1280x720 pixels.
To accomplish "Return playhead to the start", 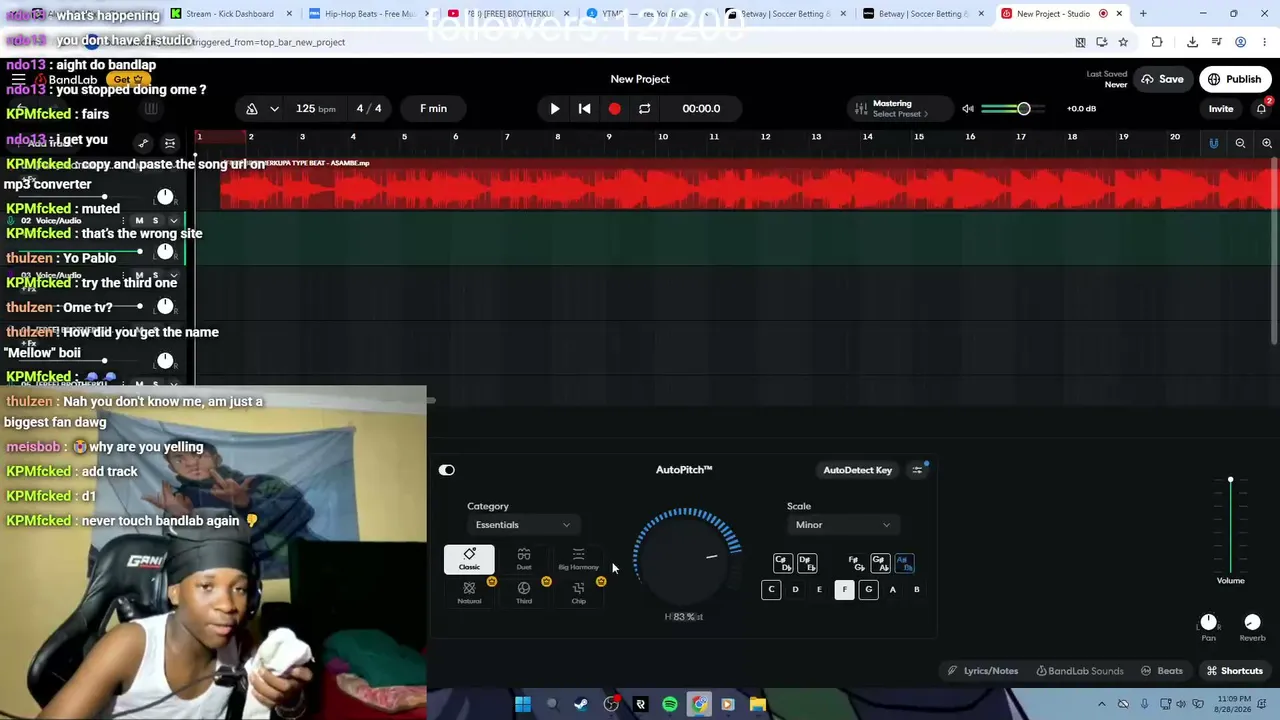I will coord(585,108).
